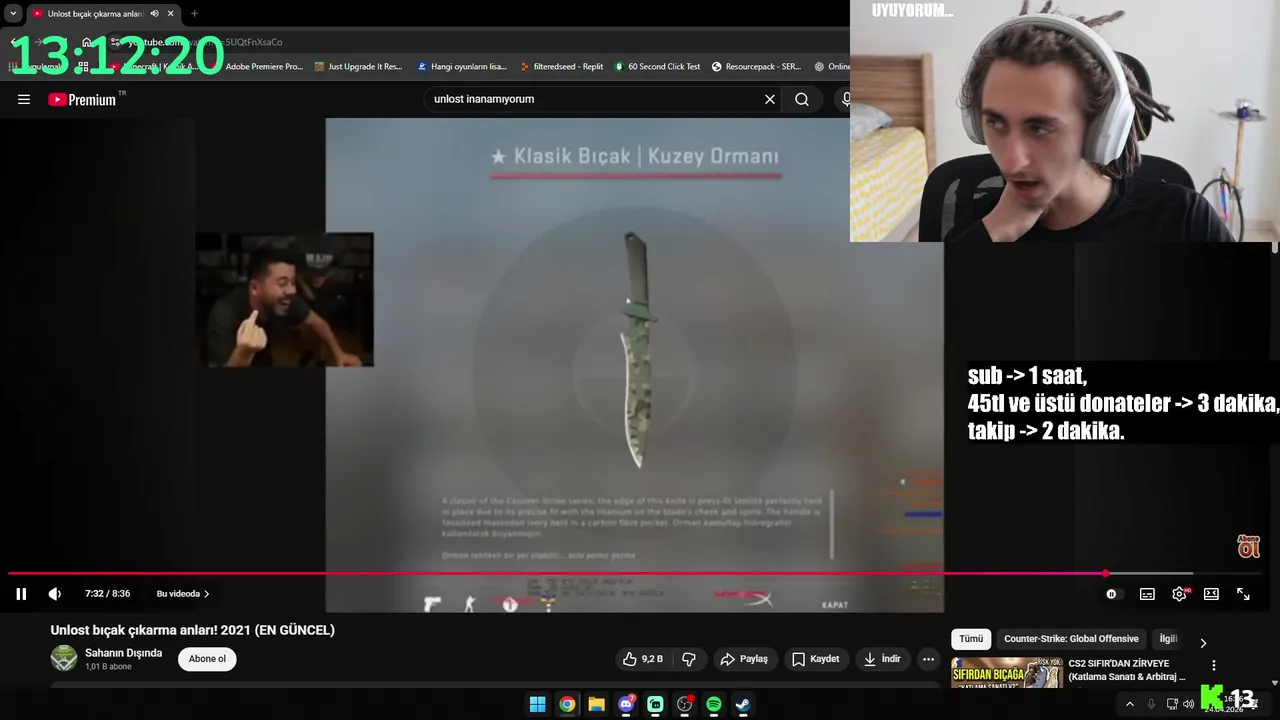Select the Tümü filter chip
Image resolution: width=1280 pixels, height=720 pixels.
point(971,639)
